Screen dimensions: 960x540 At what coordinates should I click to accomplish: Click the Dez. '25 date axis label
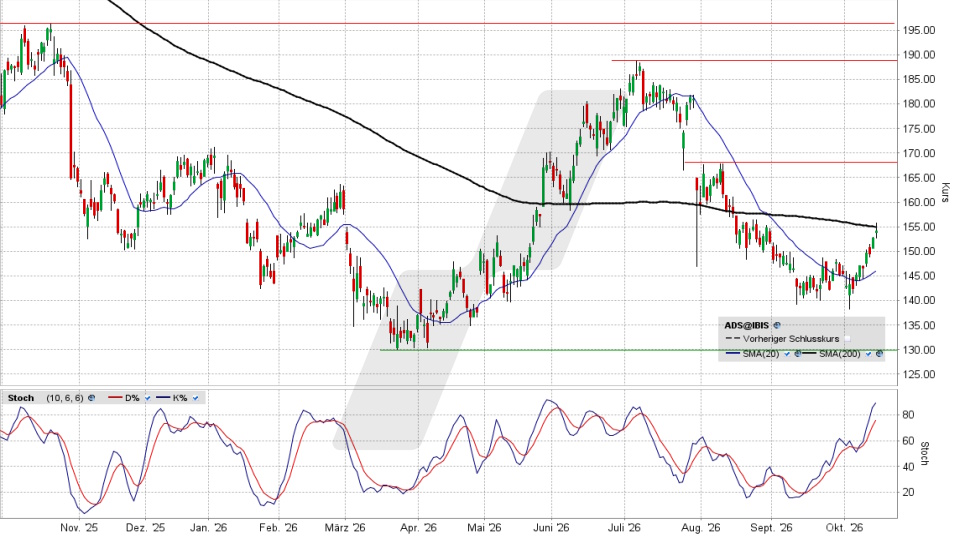click(x=145, y=528)
